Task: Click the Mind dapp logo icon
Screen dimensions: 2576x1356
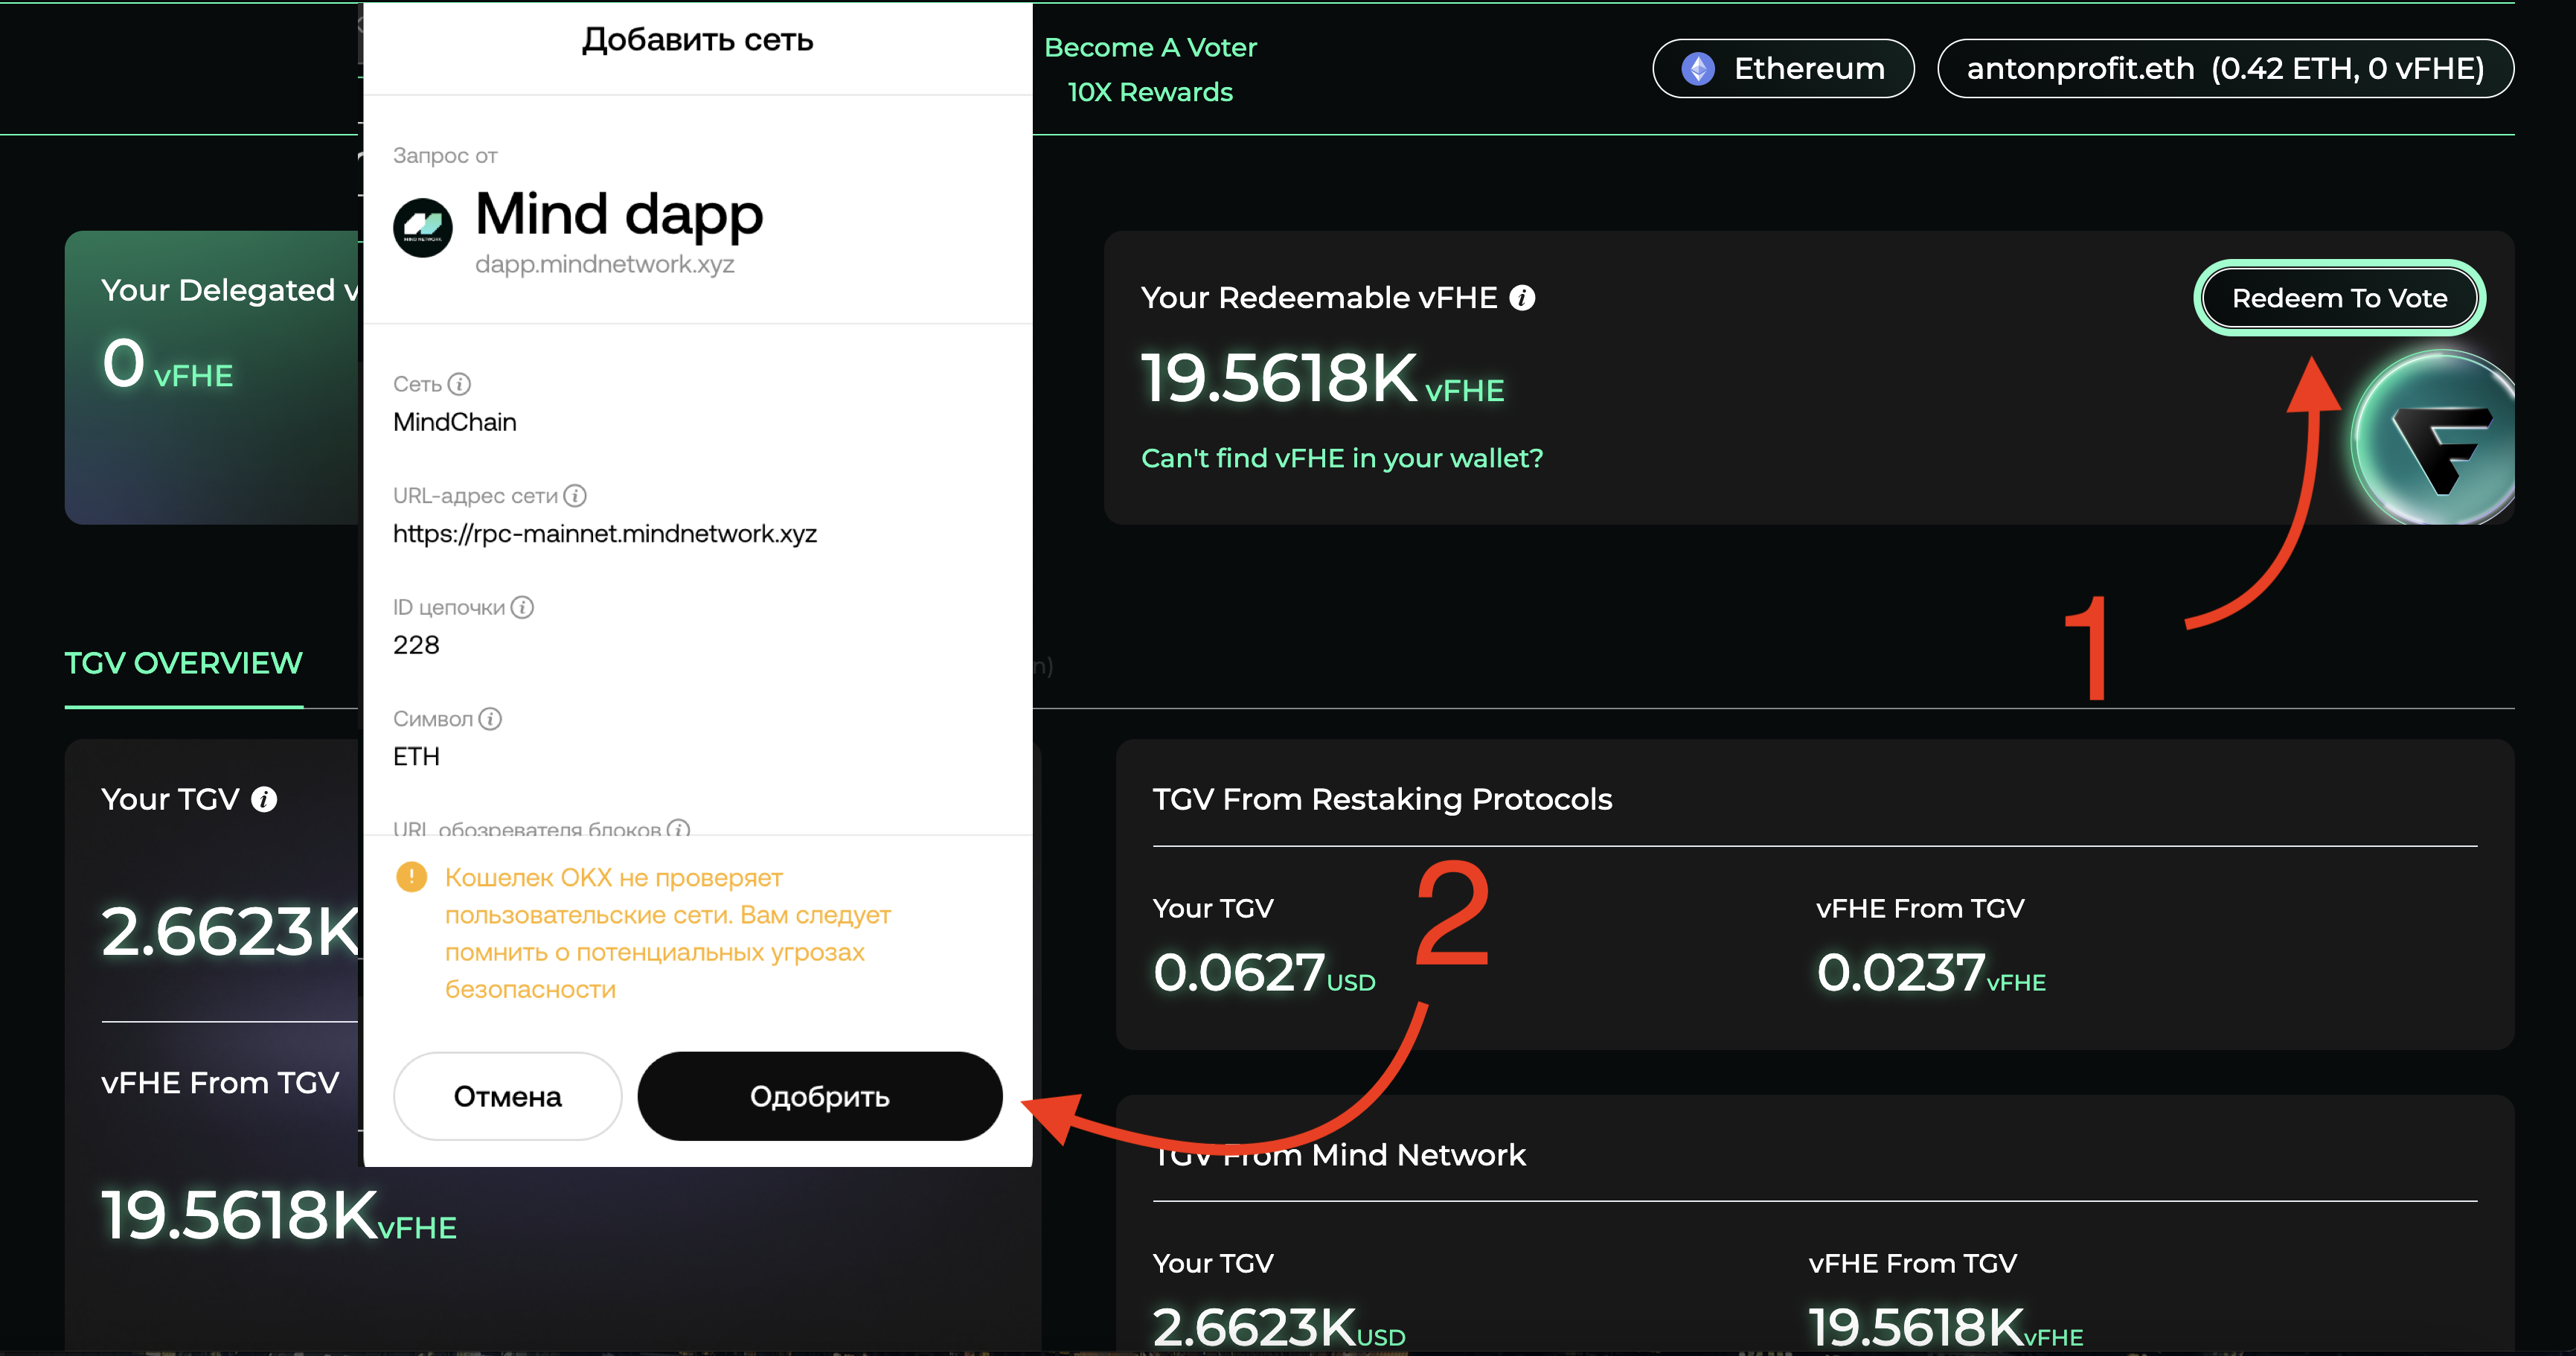Action: coord(423,227)
